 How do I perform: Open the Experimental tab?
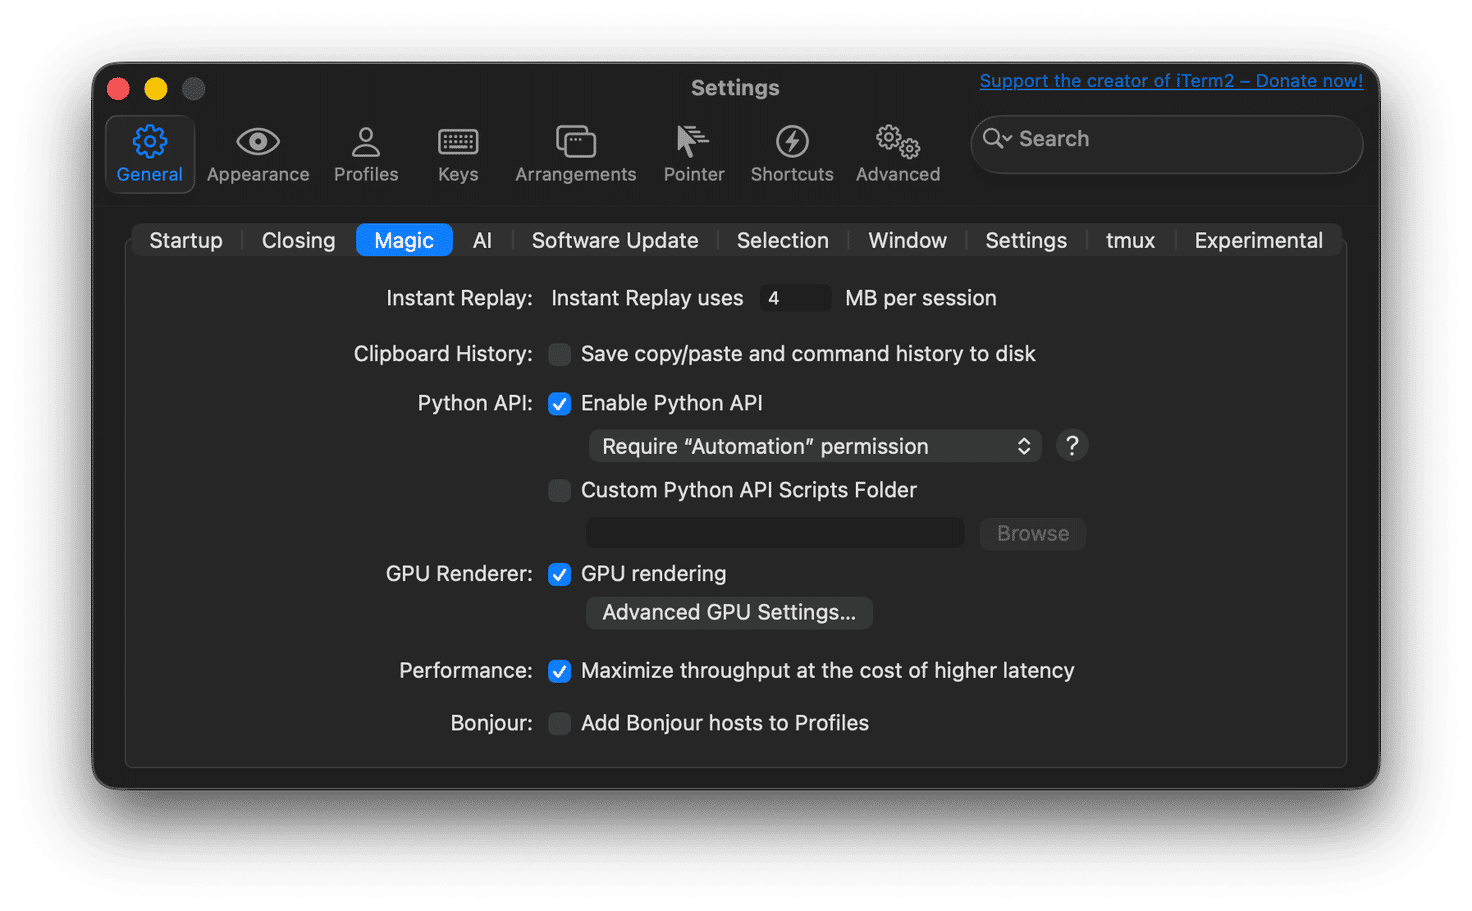1258,240
